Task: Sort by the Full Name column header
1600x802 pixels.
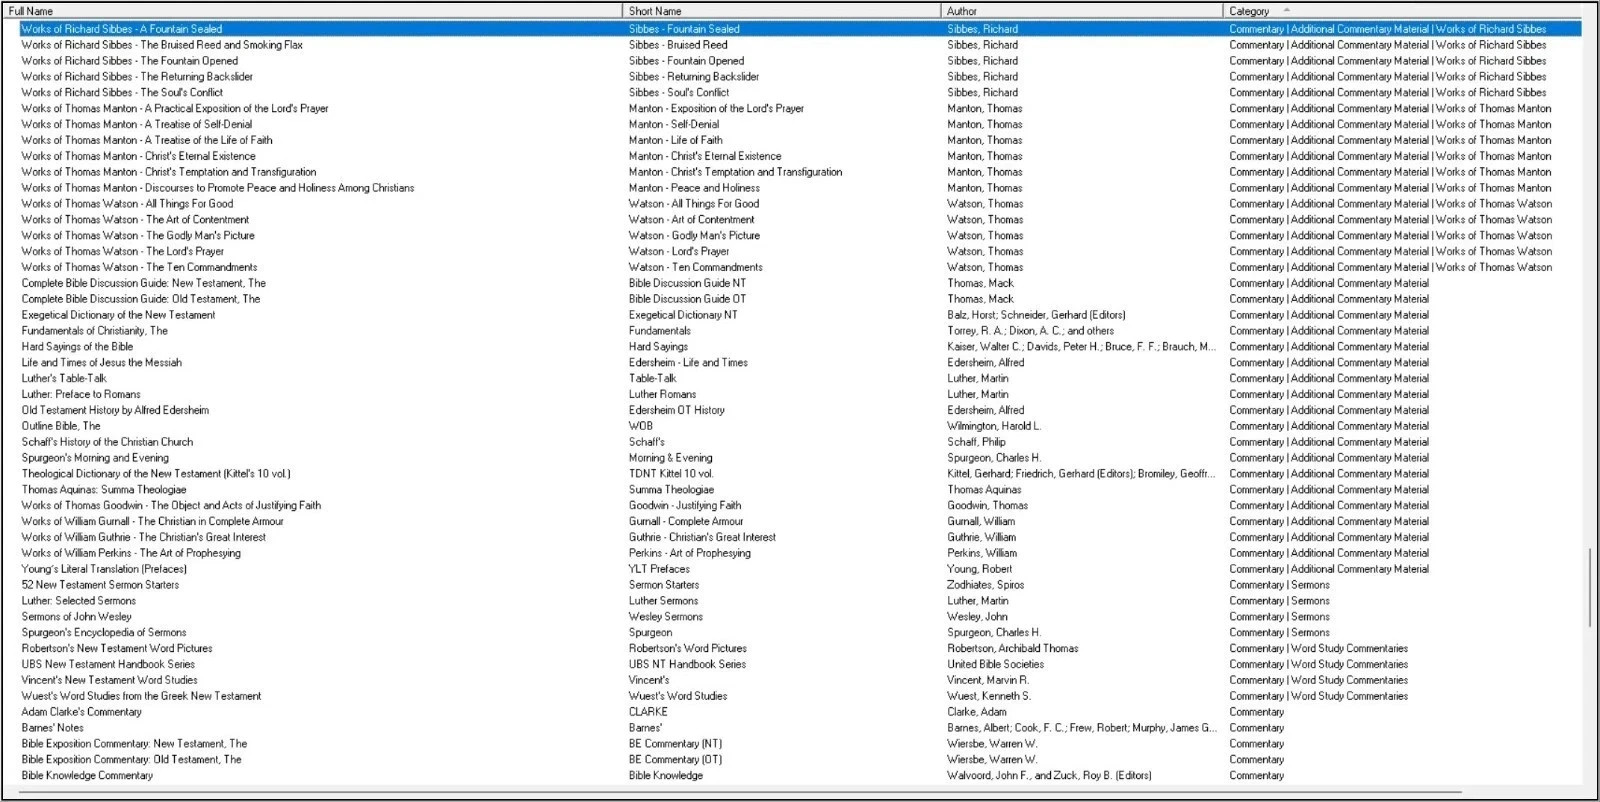Action: click(313, 11)
